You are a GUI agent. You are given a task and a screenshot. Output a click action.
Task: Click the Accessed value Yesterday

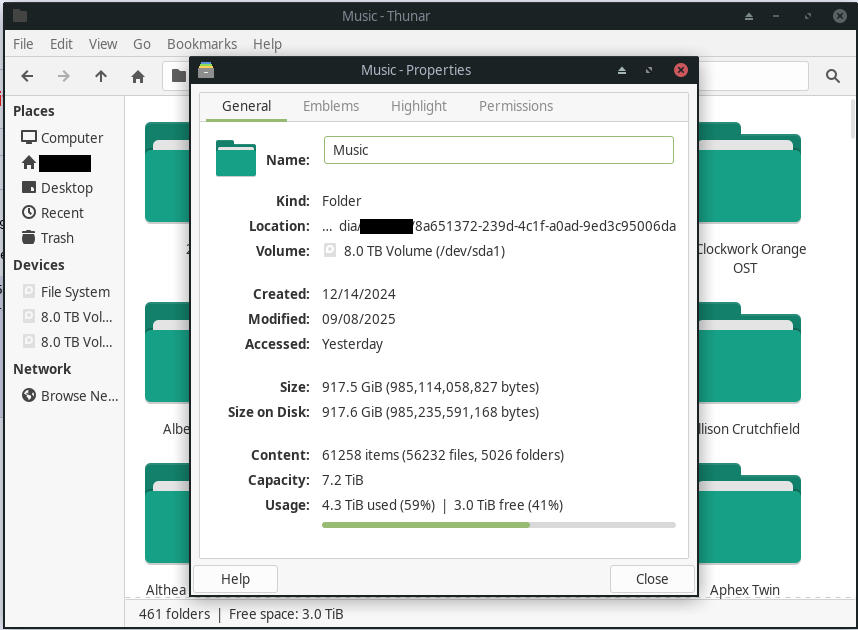click(x=352, y=344)
